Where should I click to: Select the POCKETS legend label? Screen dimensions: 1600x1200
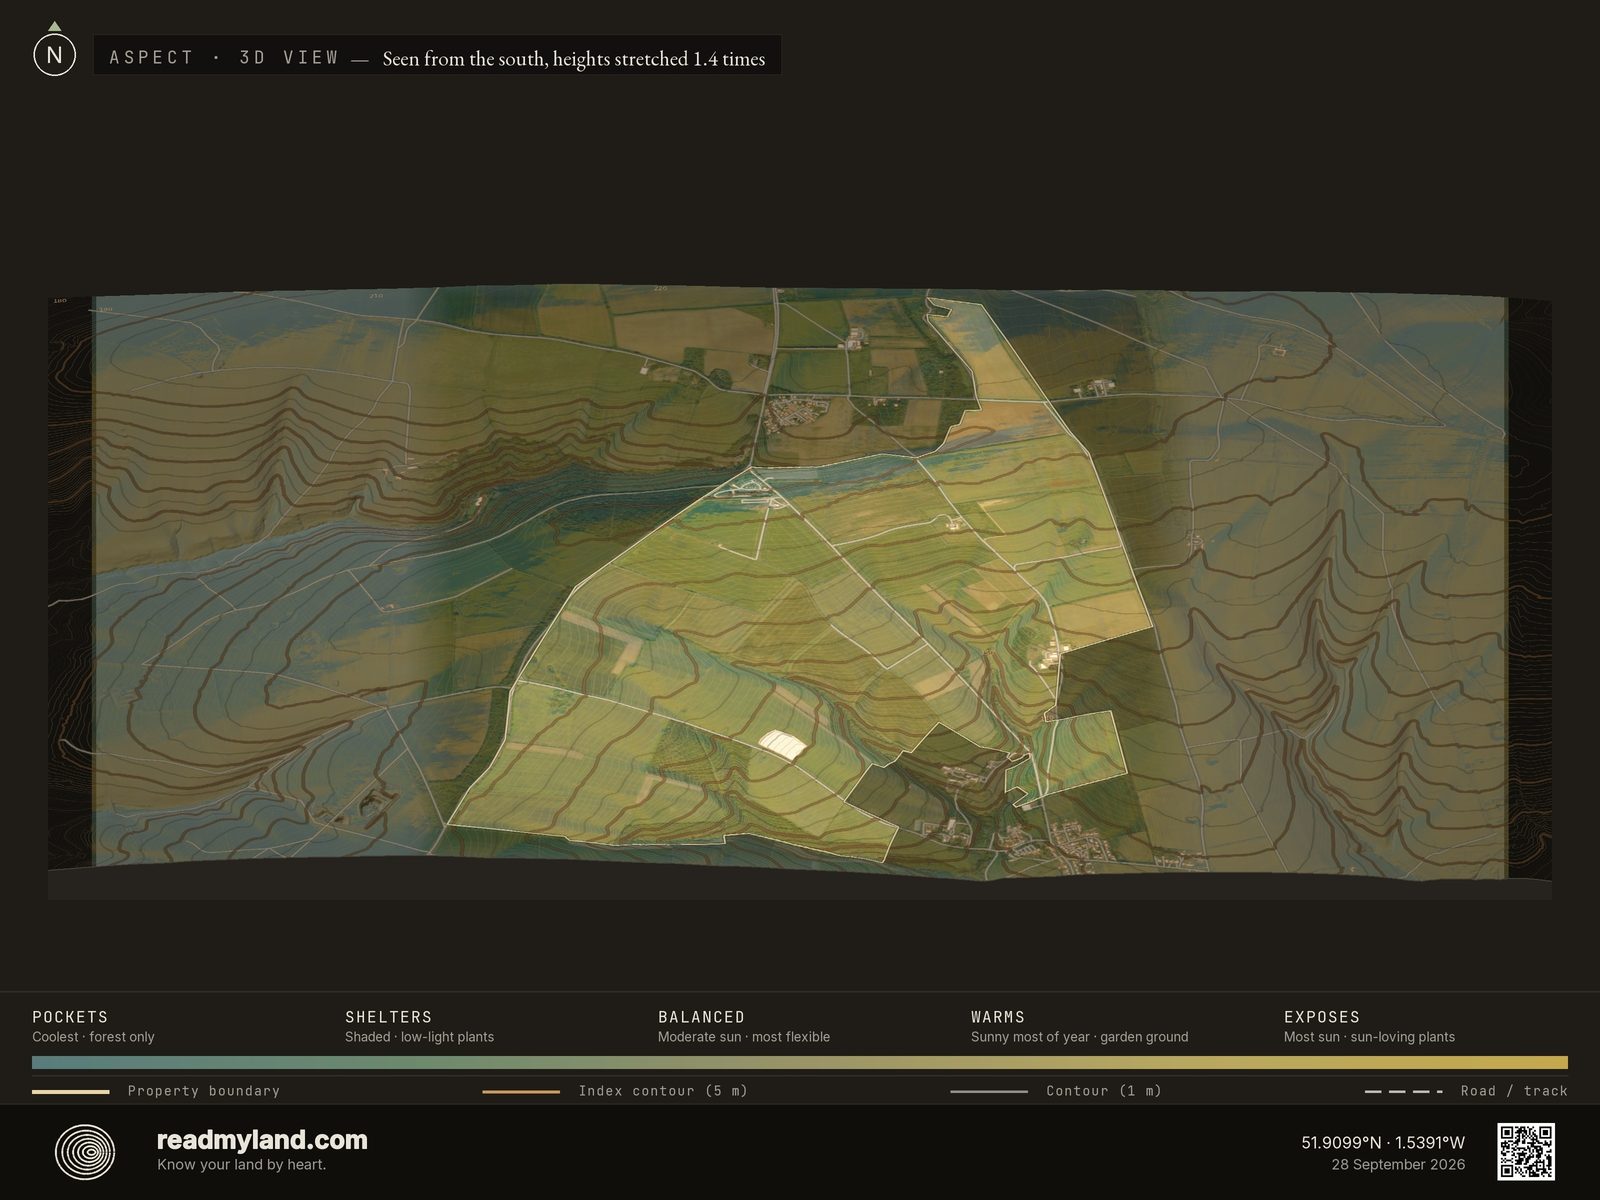[x=70, y=1017]
